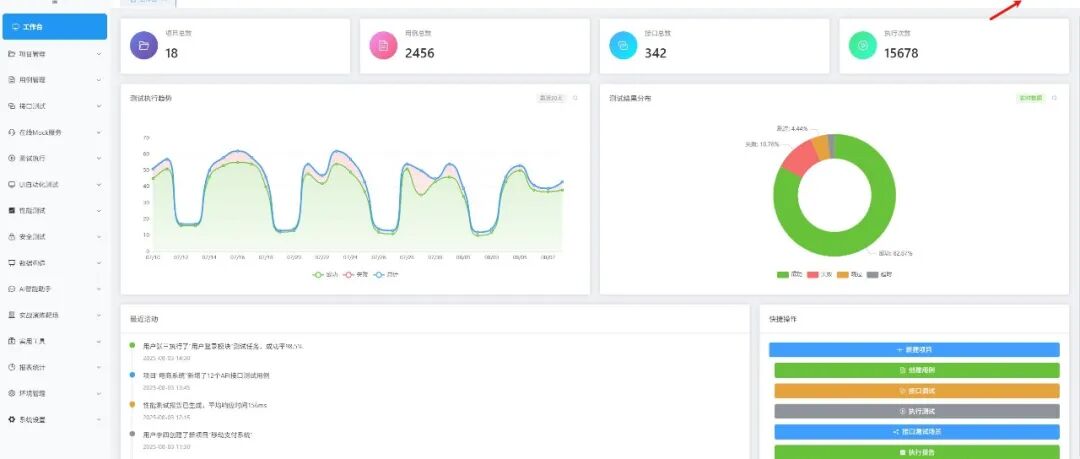Click the chat icon beside AI智能助手
The image size is (1080, 459).
[12, 289]
